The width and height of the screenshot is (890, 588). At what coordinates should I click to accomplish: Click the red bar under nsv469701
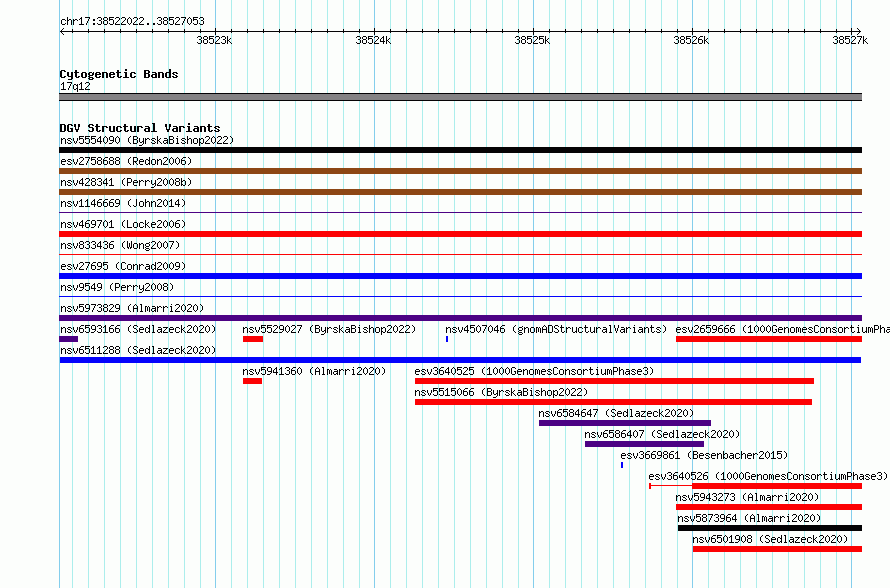tap(460, 234)
